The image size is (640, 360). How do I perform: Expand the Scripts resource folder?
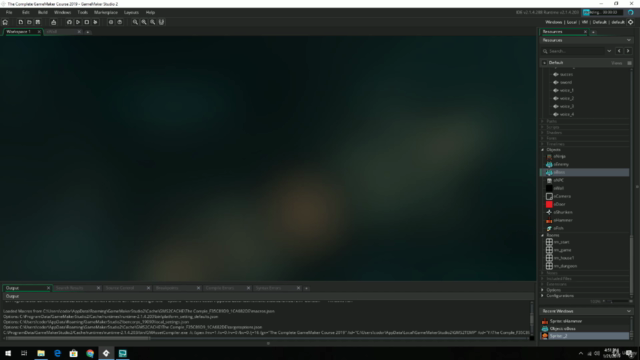(x=542, y=127)
